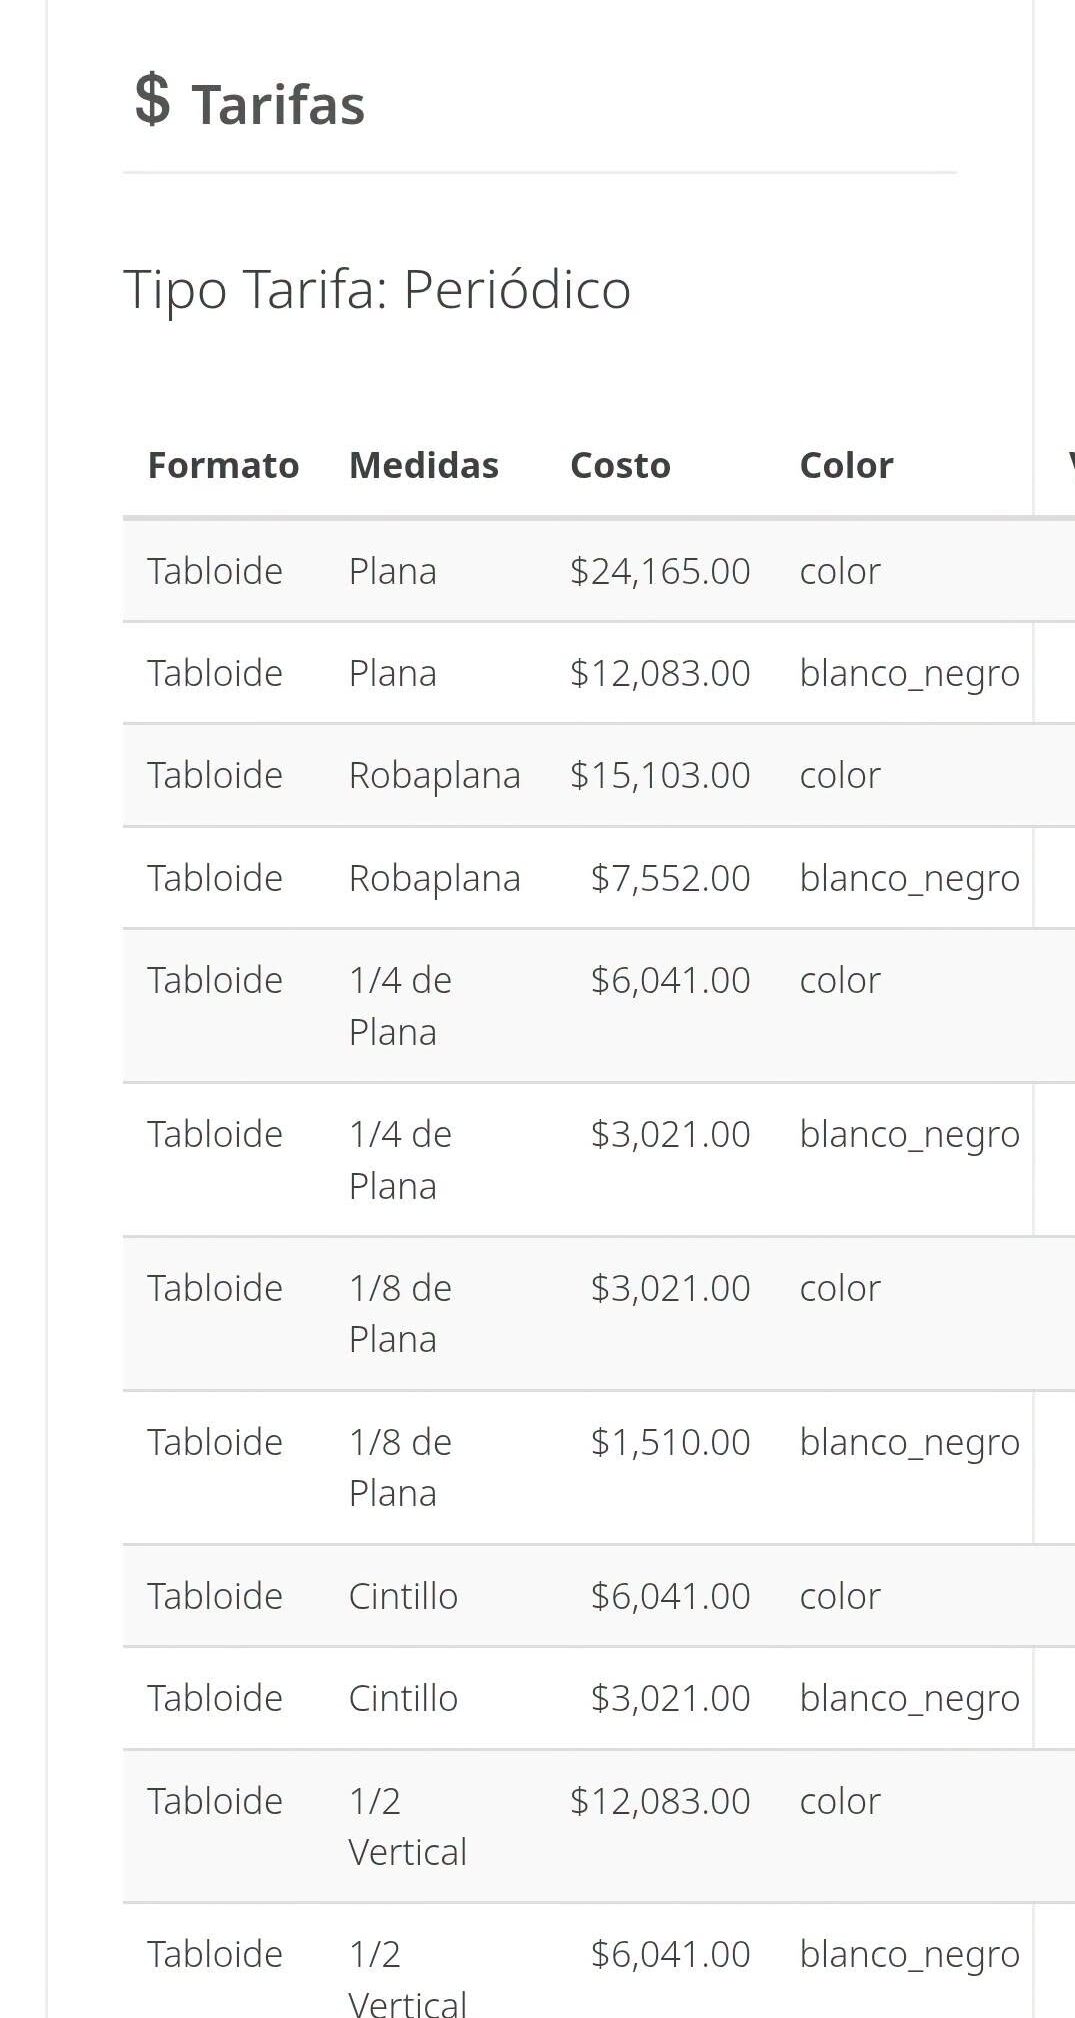Select the 1/2 Vertical blanco_negro $6,041.00 cost
This screenshot has height=2018, width=1075.
pos(670,1954)
